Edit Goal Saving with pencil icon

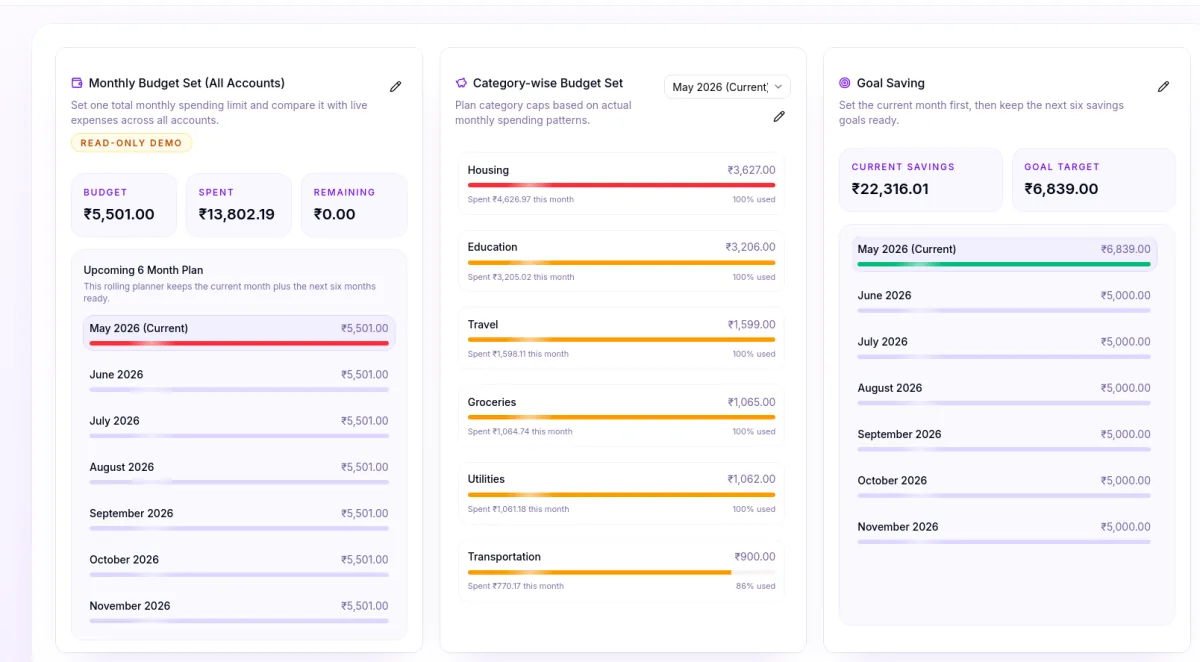[x=1163, y=87]
